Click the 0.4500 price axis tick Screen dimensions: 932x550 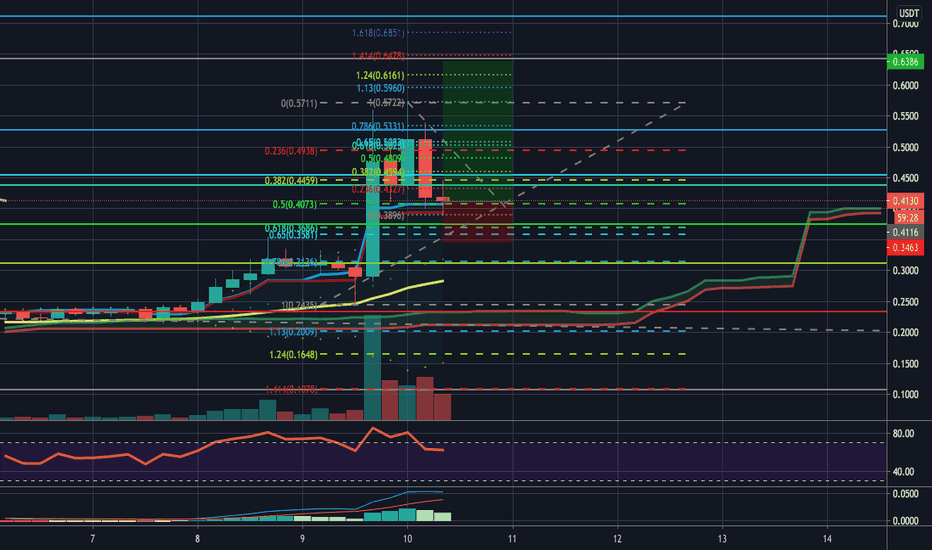coord(905,178)
